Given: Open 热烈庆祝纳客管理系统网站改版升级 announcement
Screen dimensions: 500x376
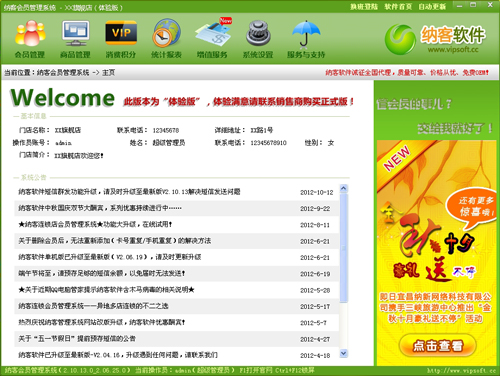Looking at the screenshot, I should click(x=102, y=323).
